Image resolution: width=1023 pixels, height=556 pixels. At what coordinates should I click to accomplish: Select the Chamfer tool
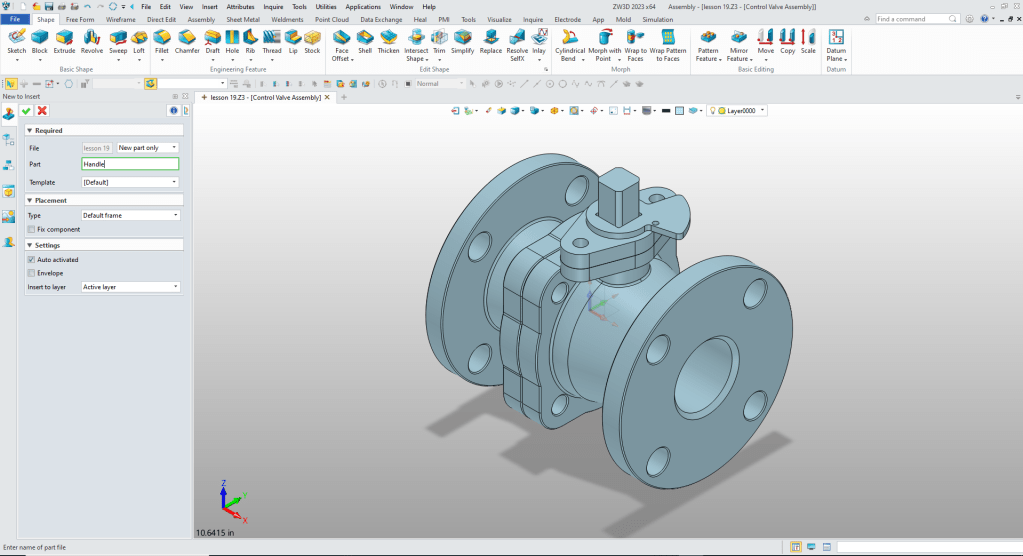pyautogui.click(x=187, y=39)
